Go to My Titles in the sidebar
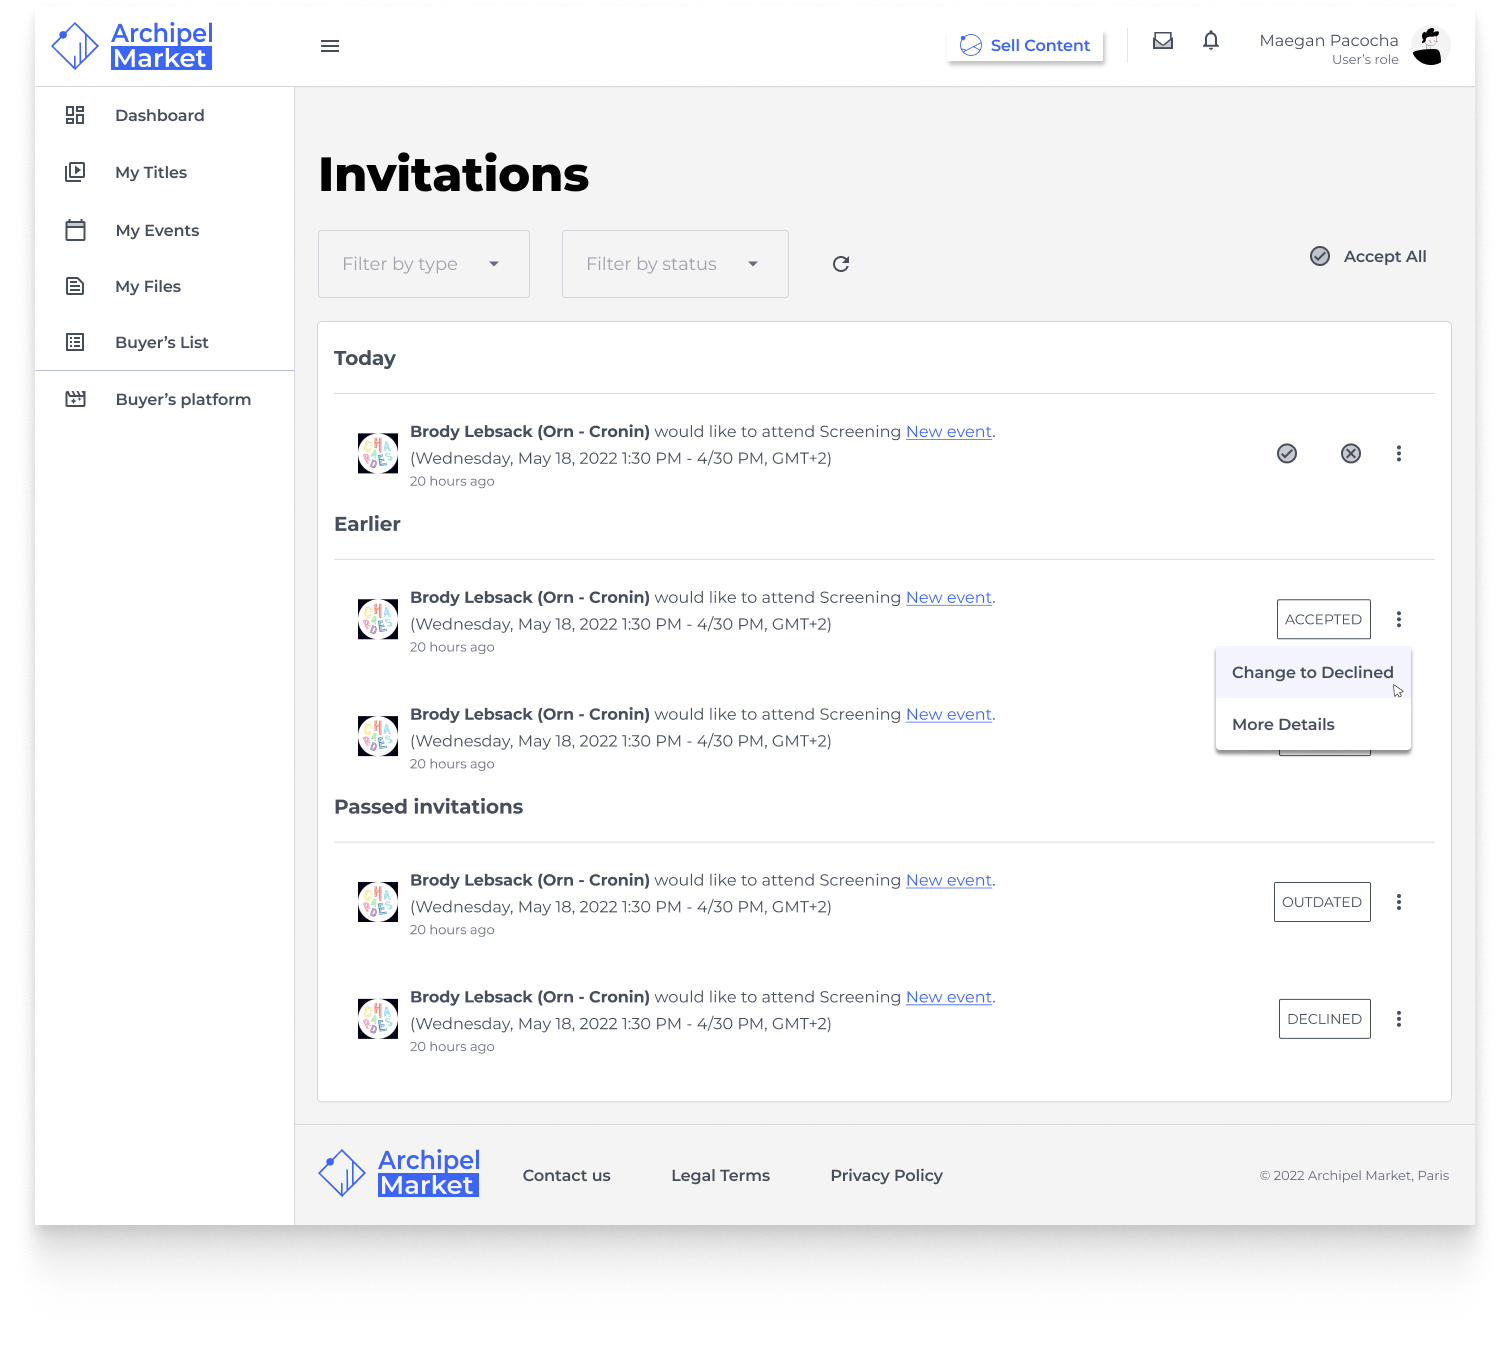The image size is (1510, 1348). (x=151, y=173)
